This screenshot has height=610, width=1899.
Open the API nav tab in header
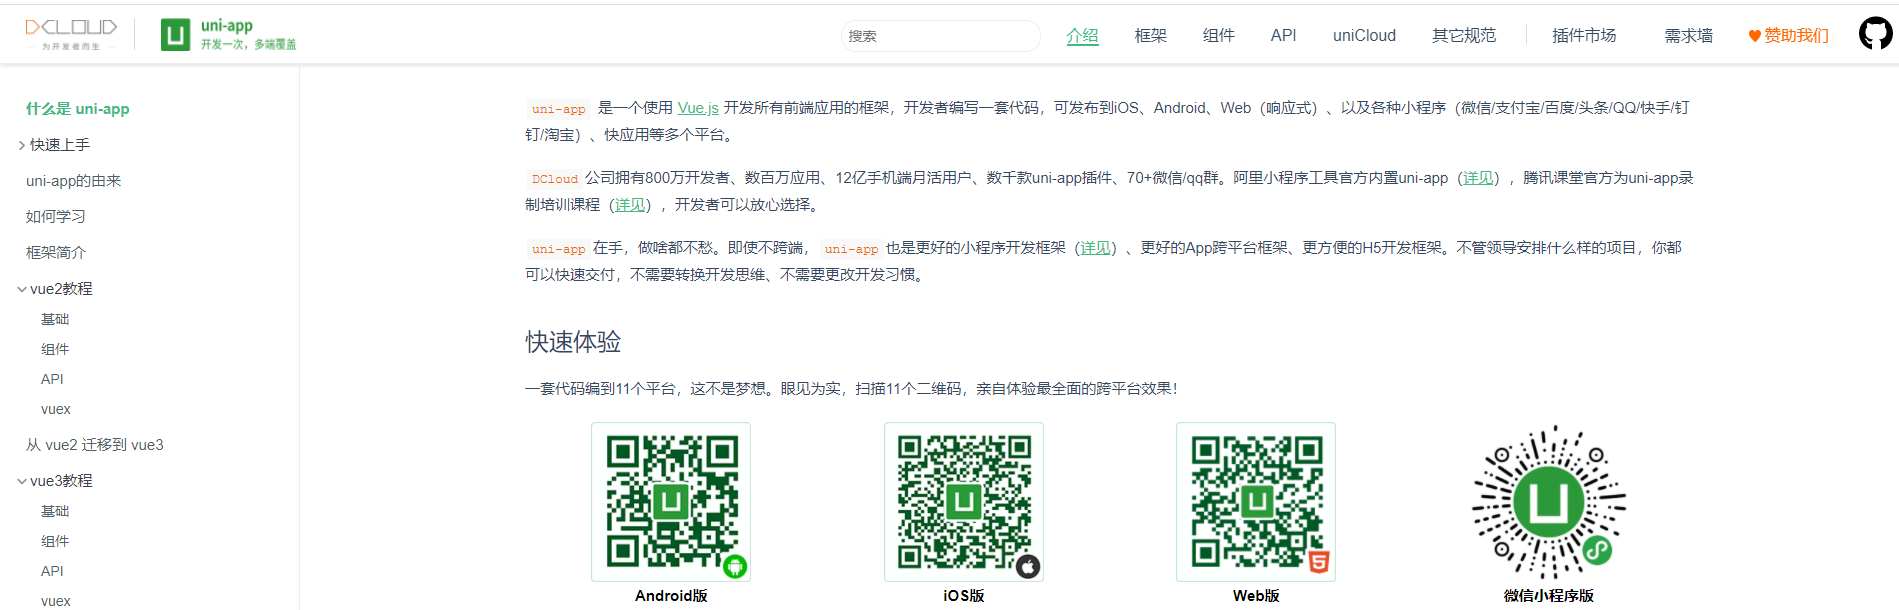click(1283, 36)
